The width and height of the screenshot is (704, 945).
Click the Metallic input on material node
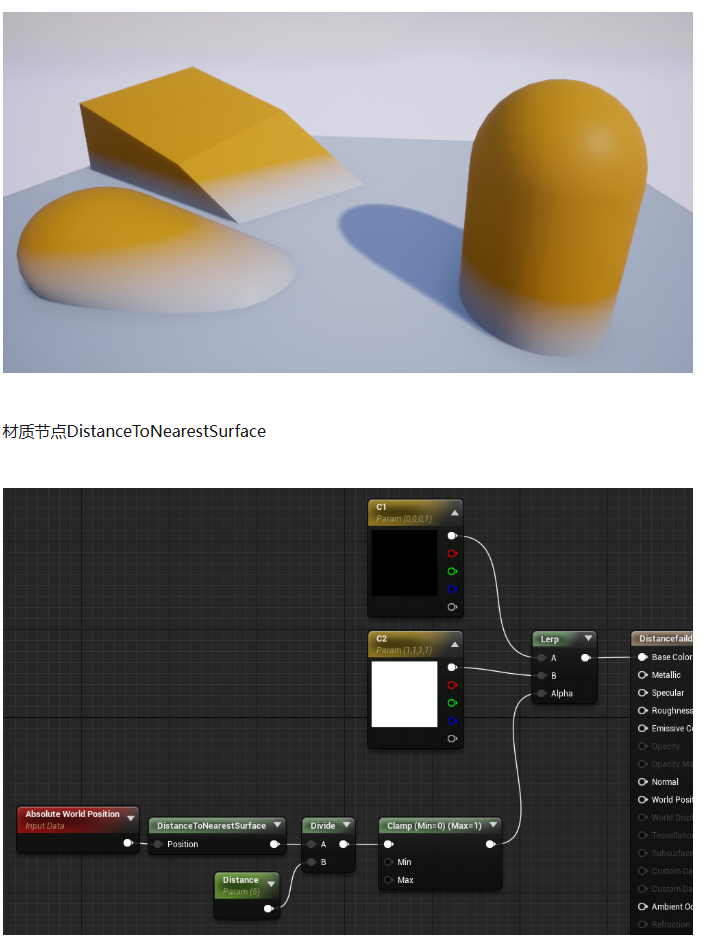pyautogui.click(x=643, y=675)
